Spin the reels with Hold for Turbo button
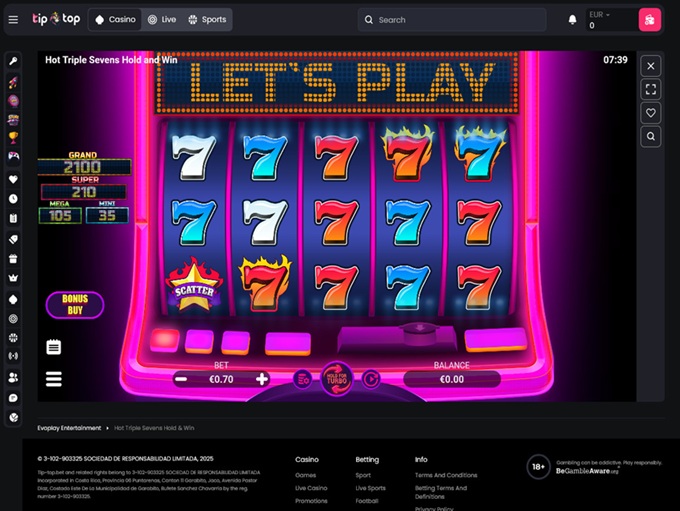Viewport: 680px width, 511px height. [x=337, y=380]
